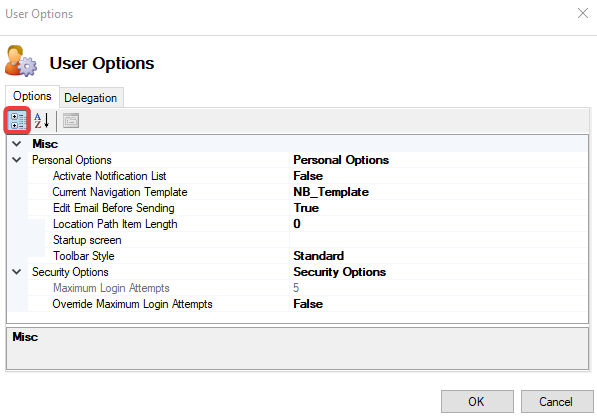Dismiss the dialog with Cancel
The width and height of the screenshot is (597, 420).
point(557,401)
